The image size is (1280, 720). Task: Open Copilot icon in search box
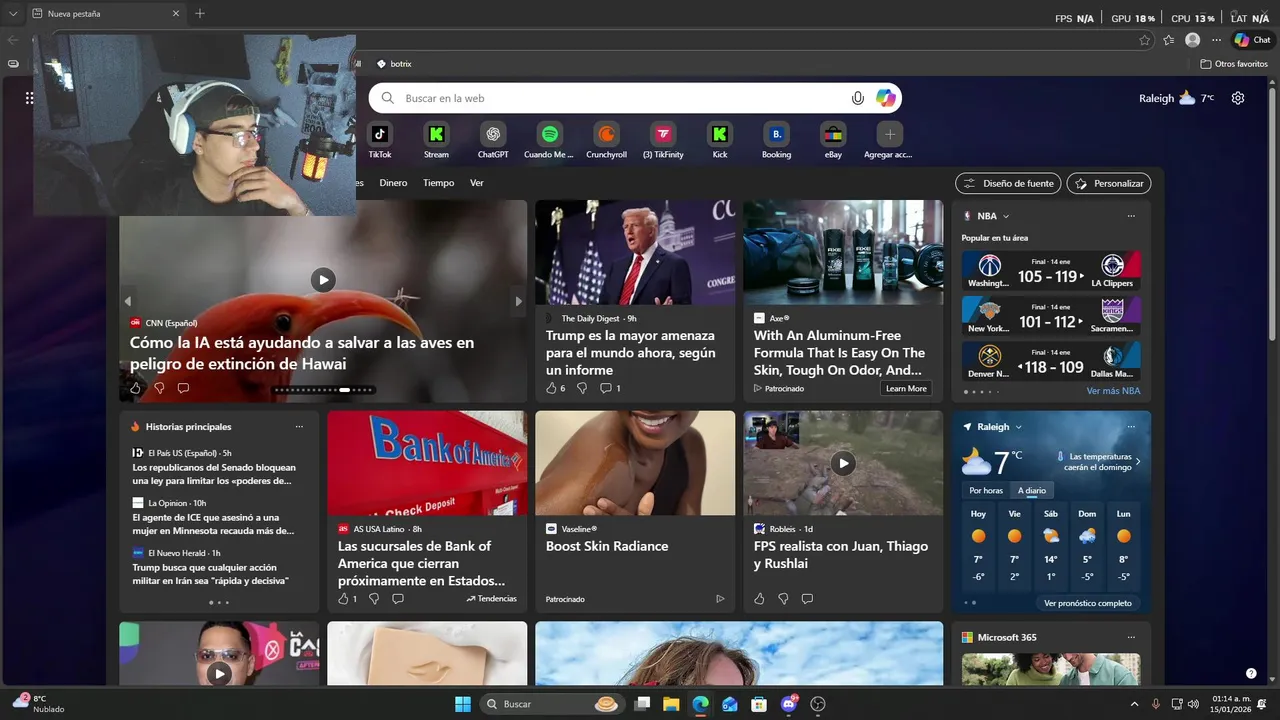point(886,98)
